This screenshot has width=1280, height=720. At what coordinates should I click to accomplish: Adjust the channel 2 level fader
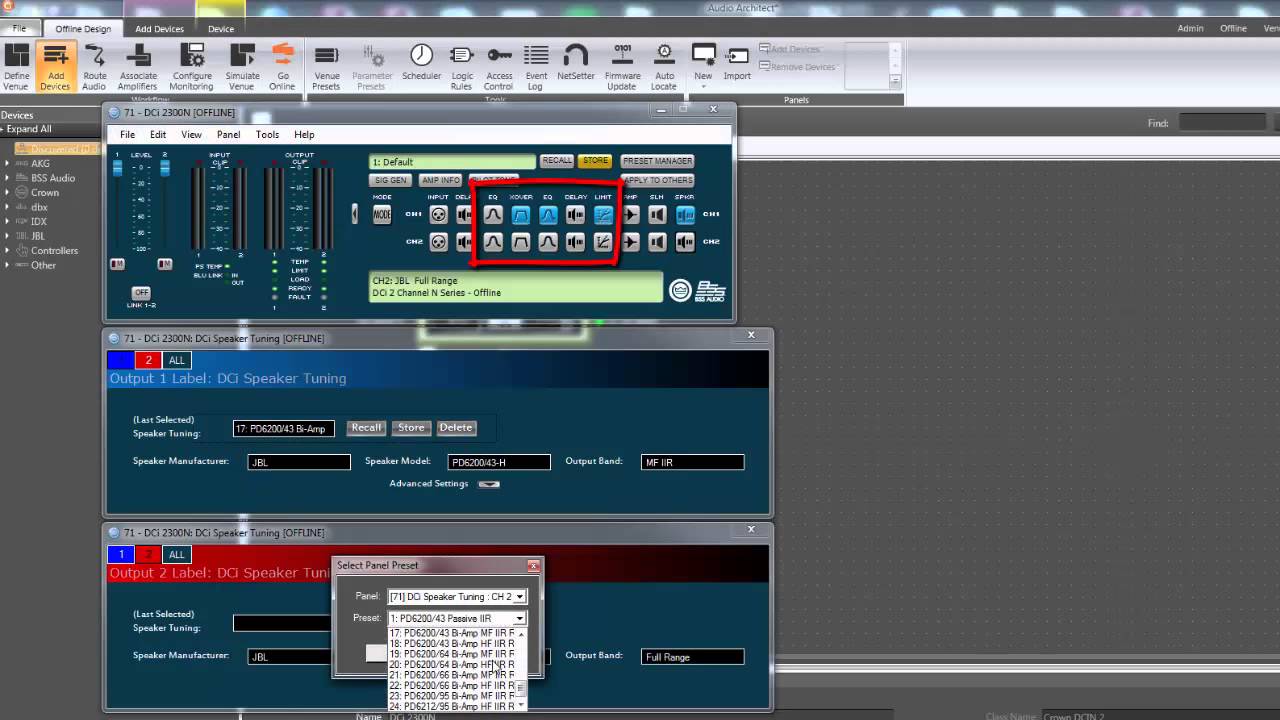165,169
